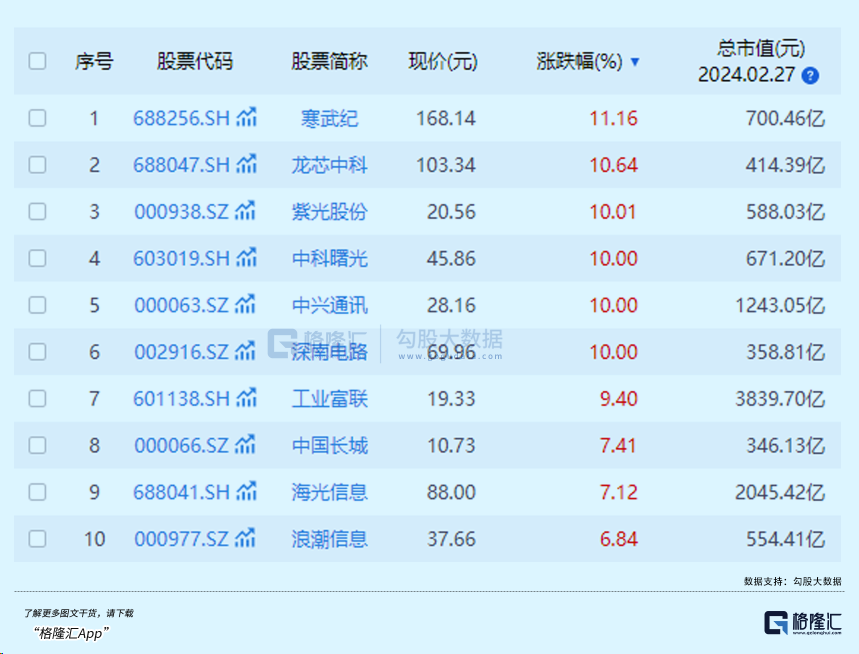Check the box for row 4 中科曙光

coord(37,258)
